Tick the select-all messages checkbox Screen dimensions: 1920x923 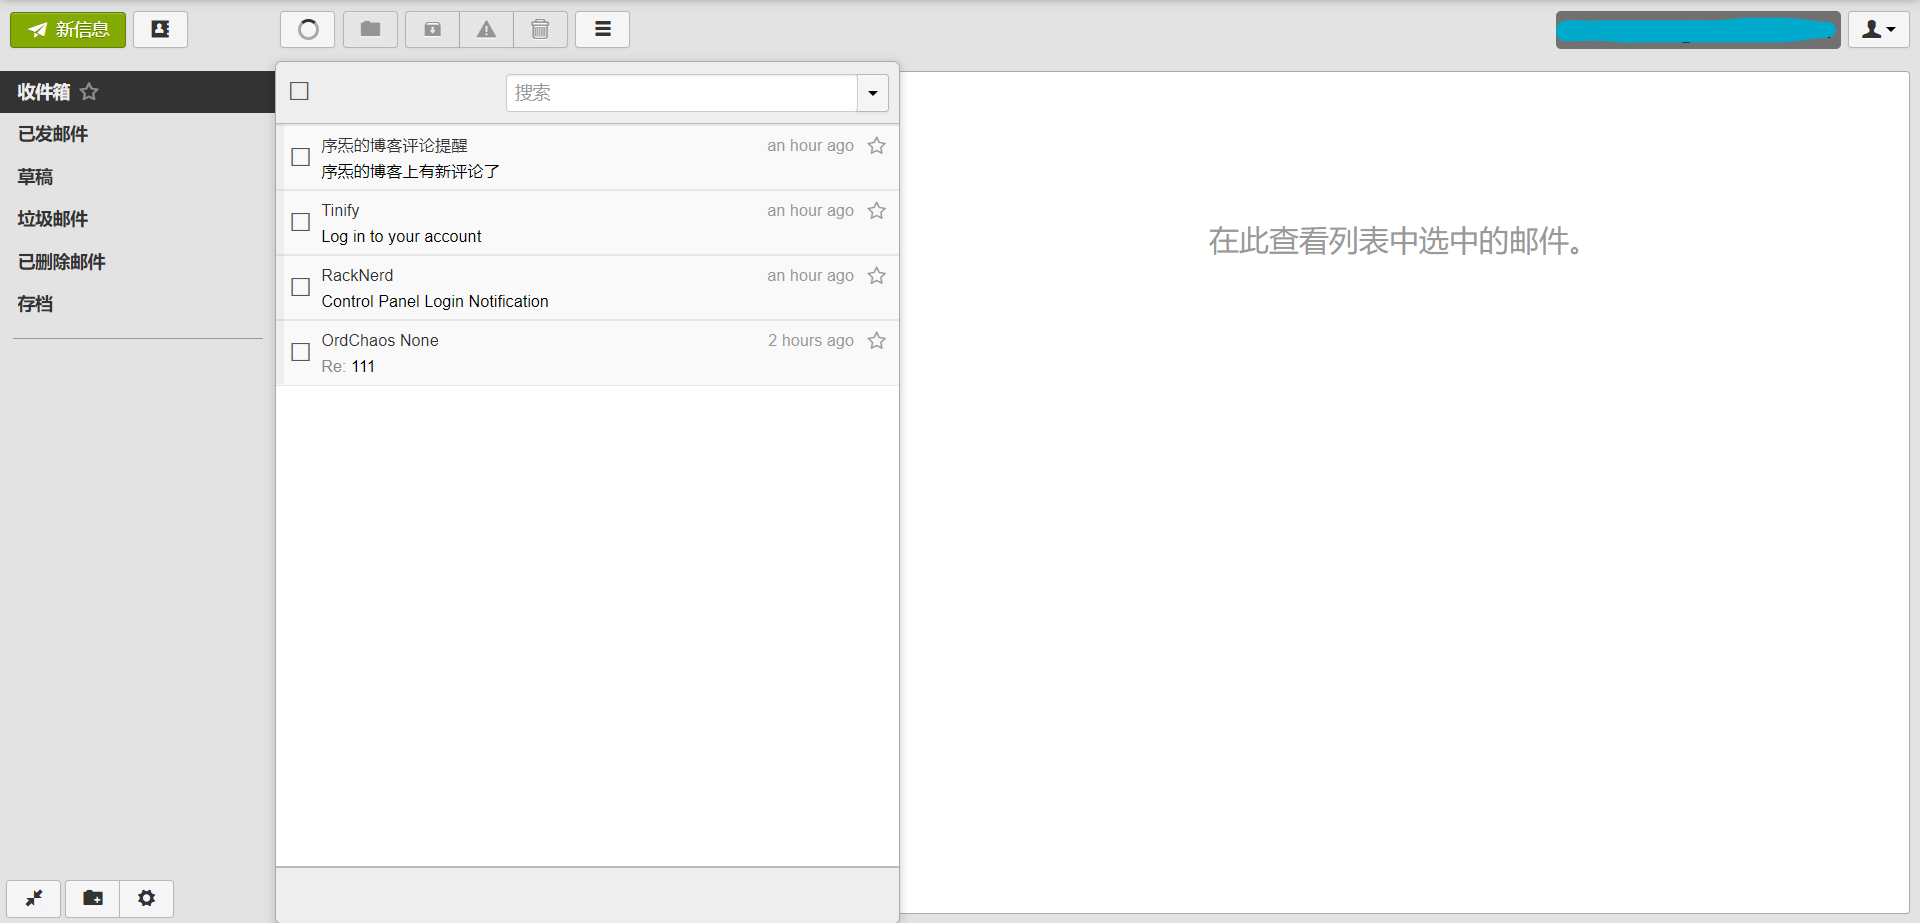pyautogui.click(x=299, y=91)
